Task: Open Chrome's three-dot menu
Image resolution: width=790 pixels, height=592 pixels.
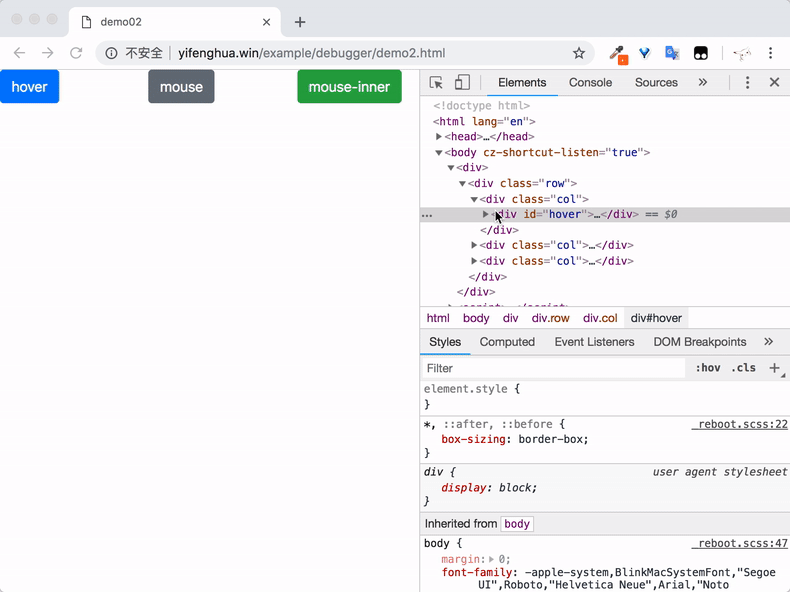Action: (x=770, y=53)
